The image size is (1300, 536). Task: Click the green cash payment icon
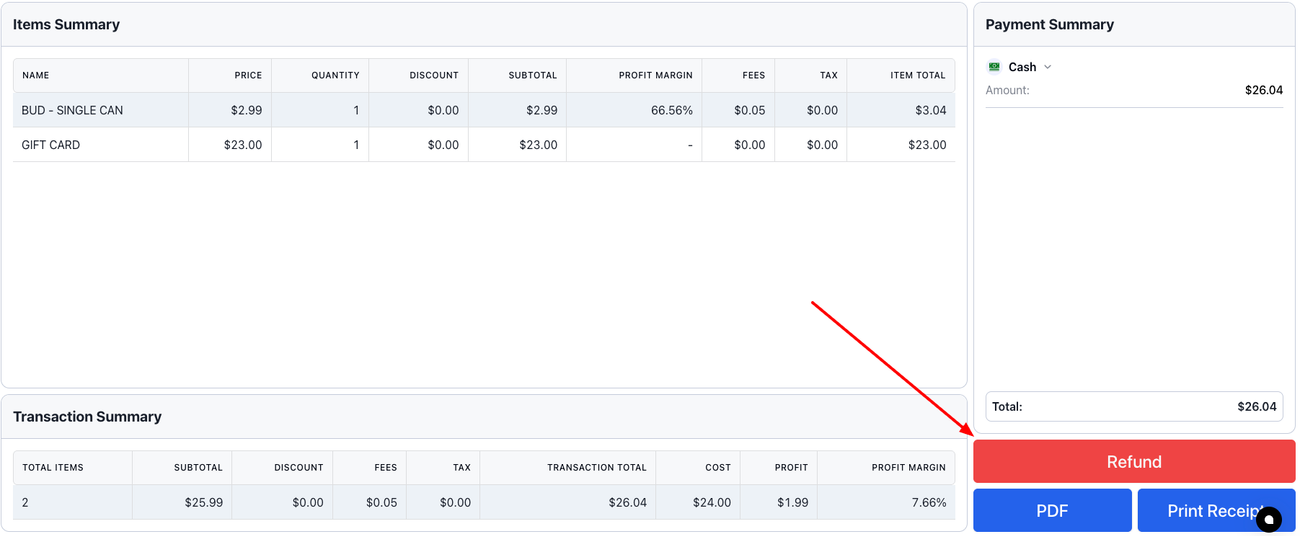994,67
